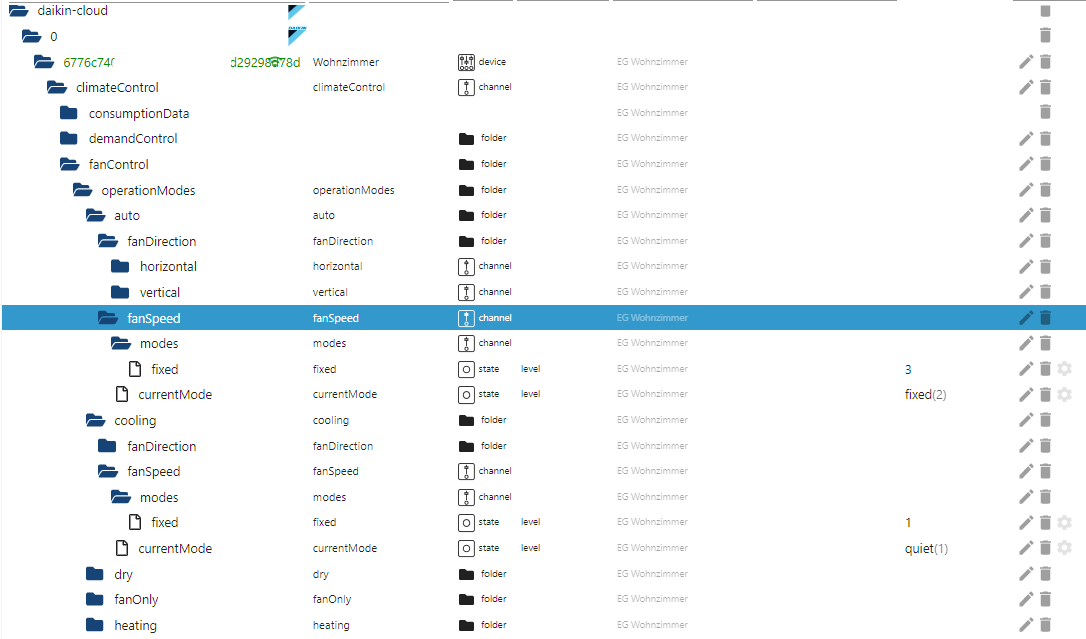
Task: Collapse the climateControl folder
Action: coord(57,87)
